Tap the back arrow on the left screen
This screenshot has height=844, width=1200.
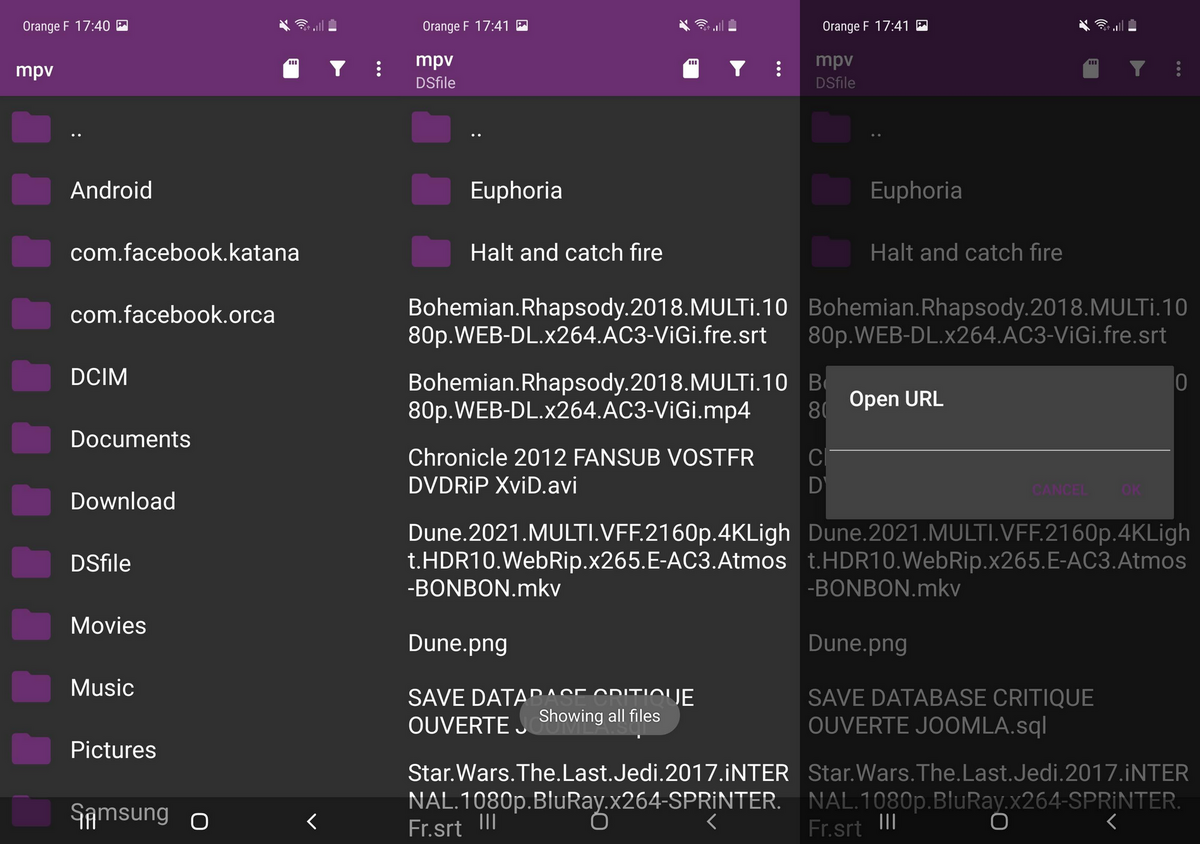click(311, 821)
